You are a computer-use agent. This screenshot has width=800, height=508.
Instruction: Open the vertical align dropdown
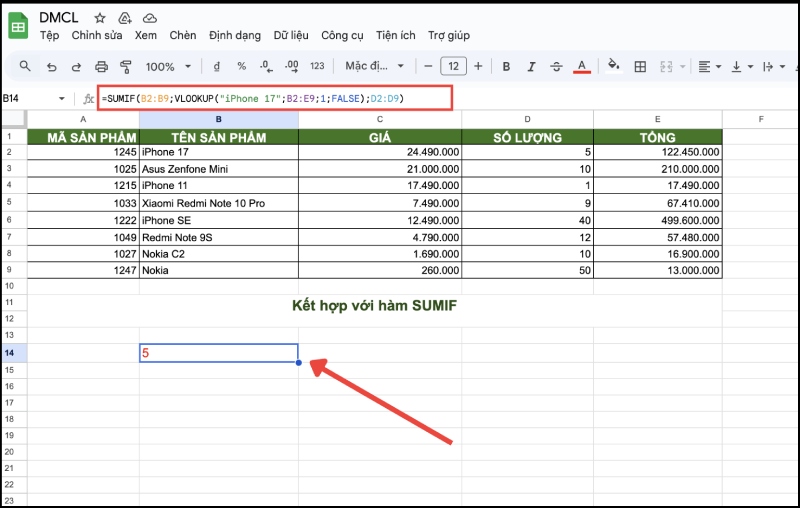click(x=742, y=67)
